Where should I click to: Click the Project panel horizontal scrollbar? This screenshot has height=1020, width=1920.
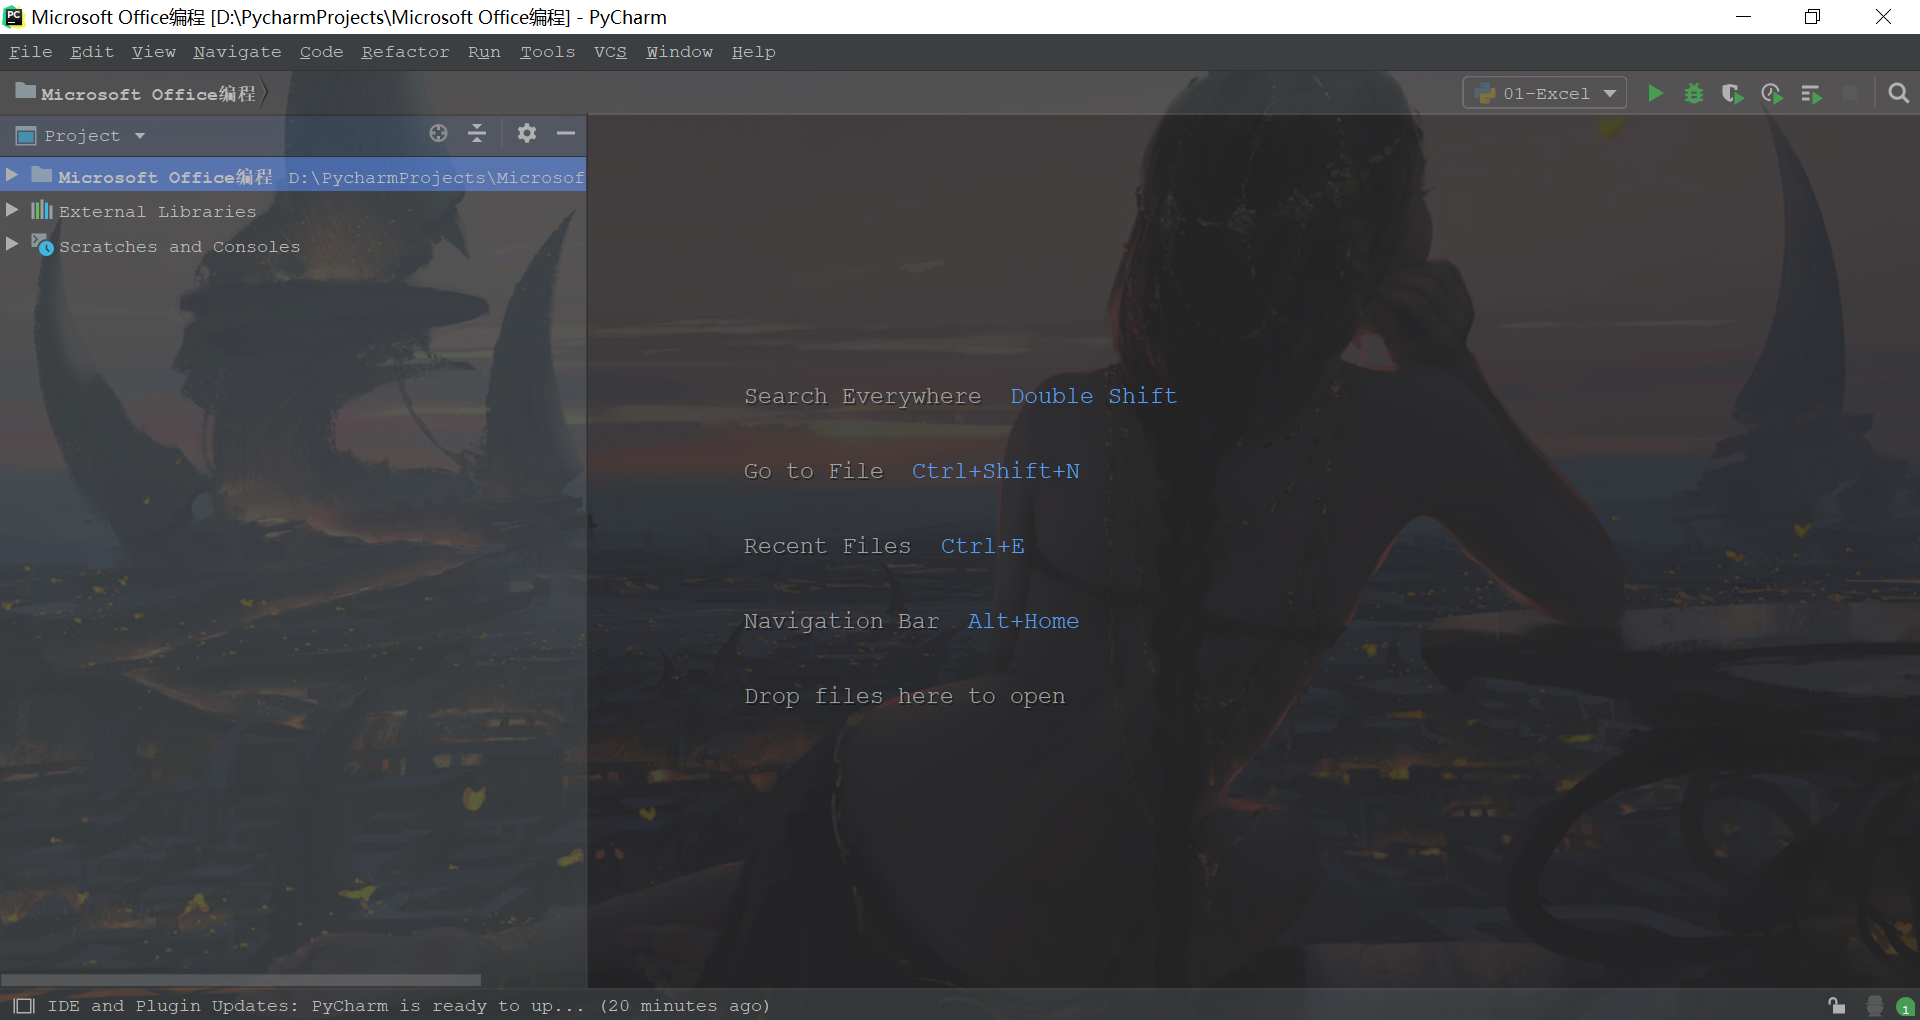pyautogui.click(x=240, y=980)
